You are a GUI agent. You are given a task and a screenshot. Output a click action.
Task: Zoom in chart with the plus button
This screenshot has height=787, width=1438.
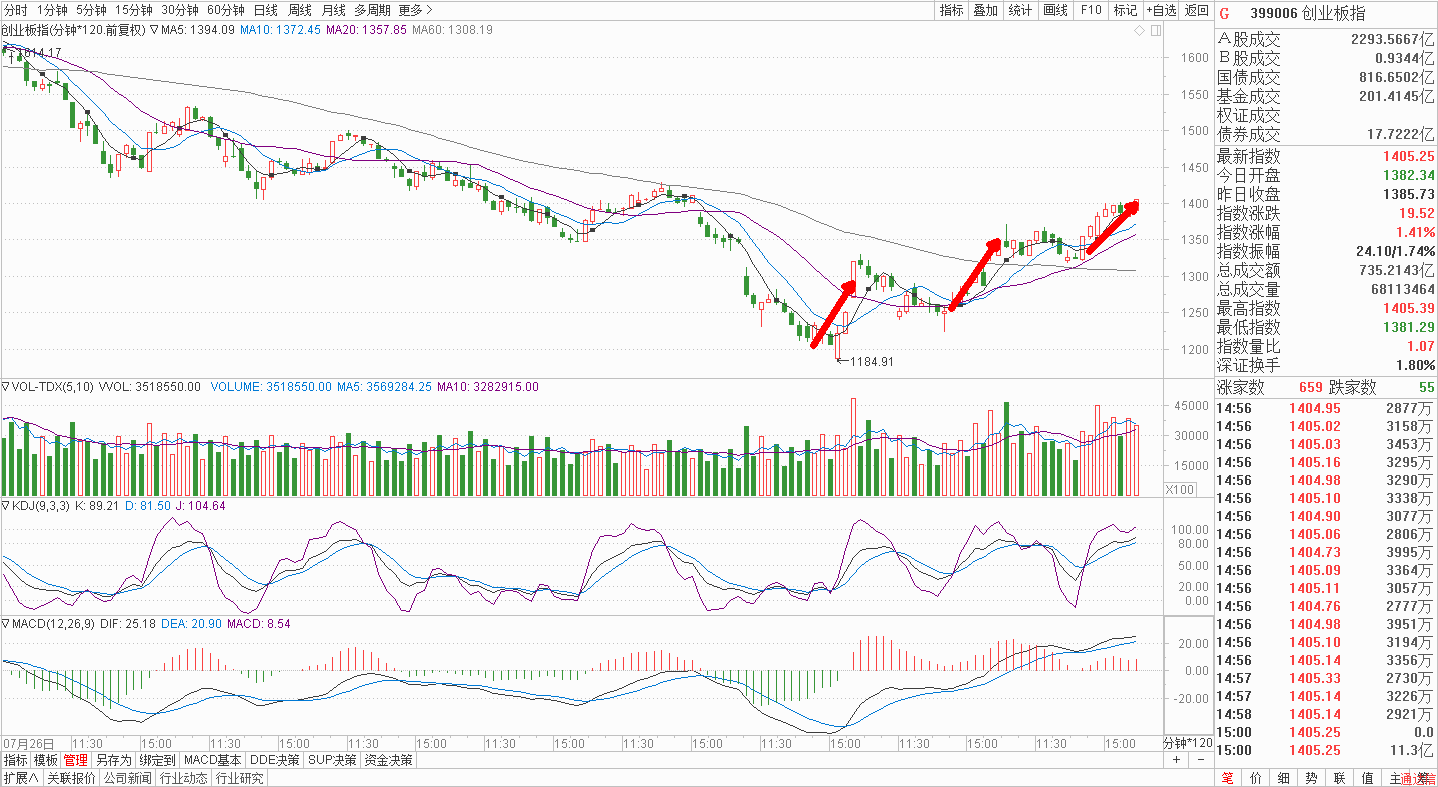(x=1176, y=760)
